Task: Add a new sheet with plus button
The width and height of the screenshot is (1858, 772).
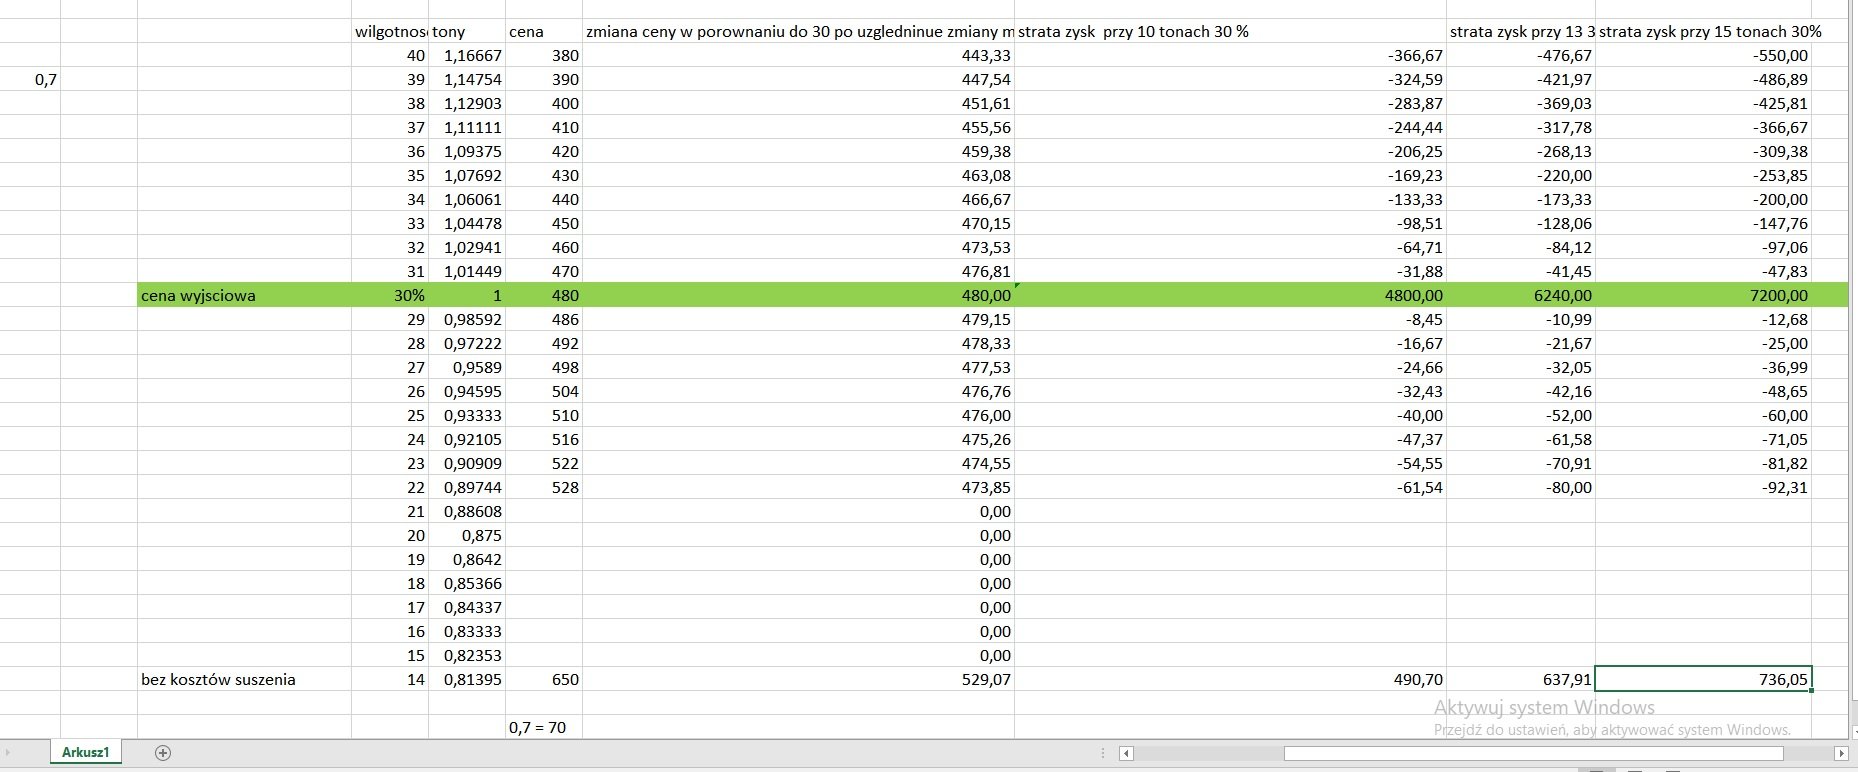Action: [x=163, y=753]
